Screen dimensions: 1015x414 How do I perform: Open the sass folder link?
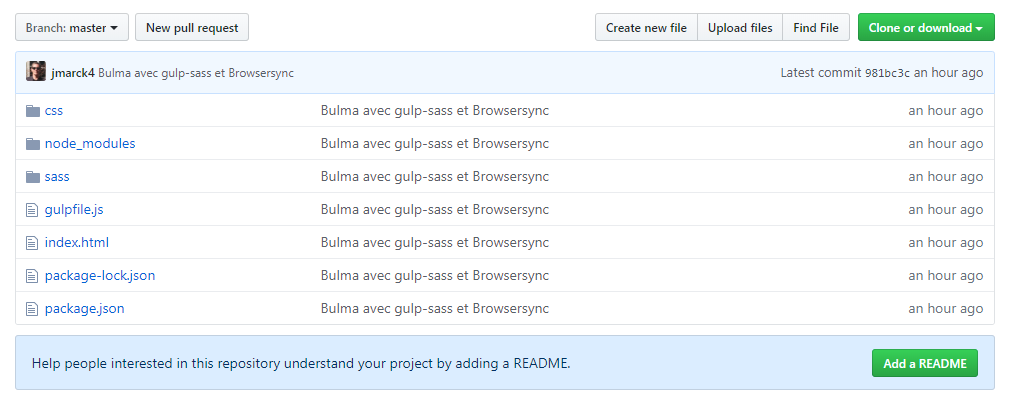pos(57,177)
